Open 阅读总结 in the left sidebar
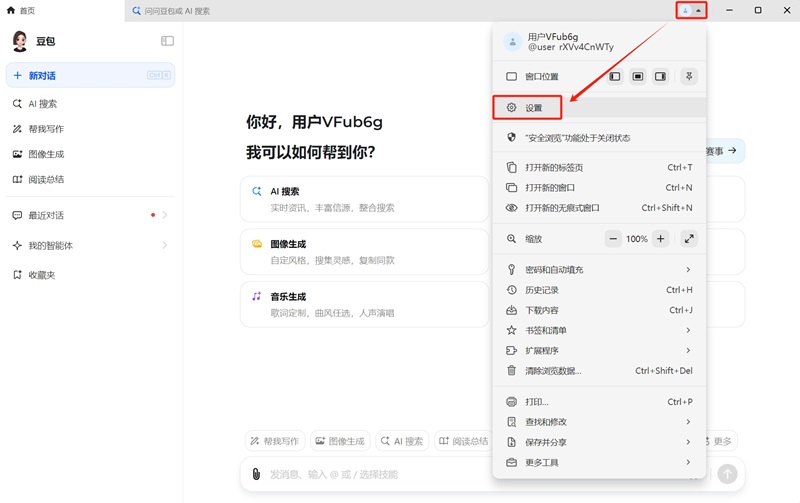800x503 pixels. coord(90,180)
